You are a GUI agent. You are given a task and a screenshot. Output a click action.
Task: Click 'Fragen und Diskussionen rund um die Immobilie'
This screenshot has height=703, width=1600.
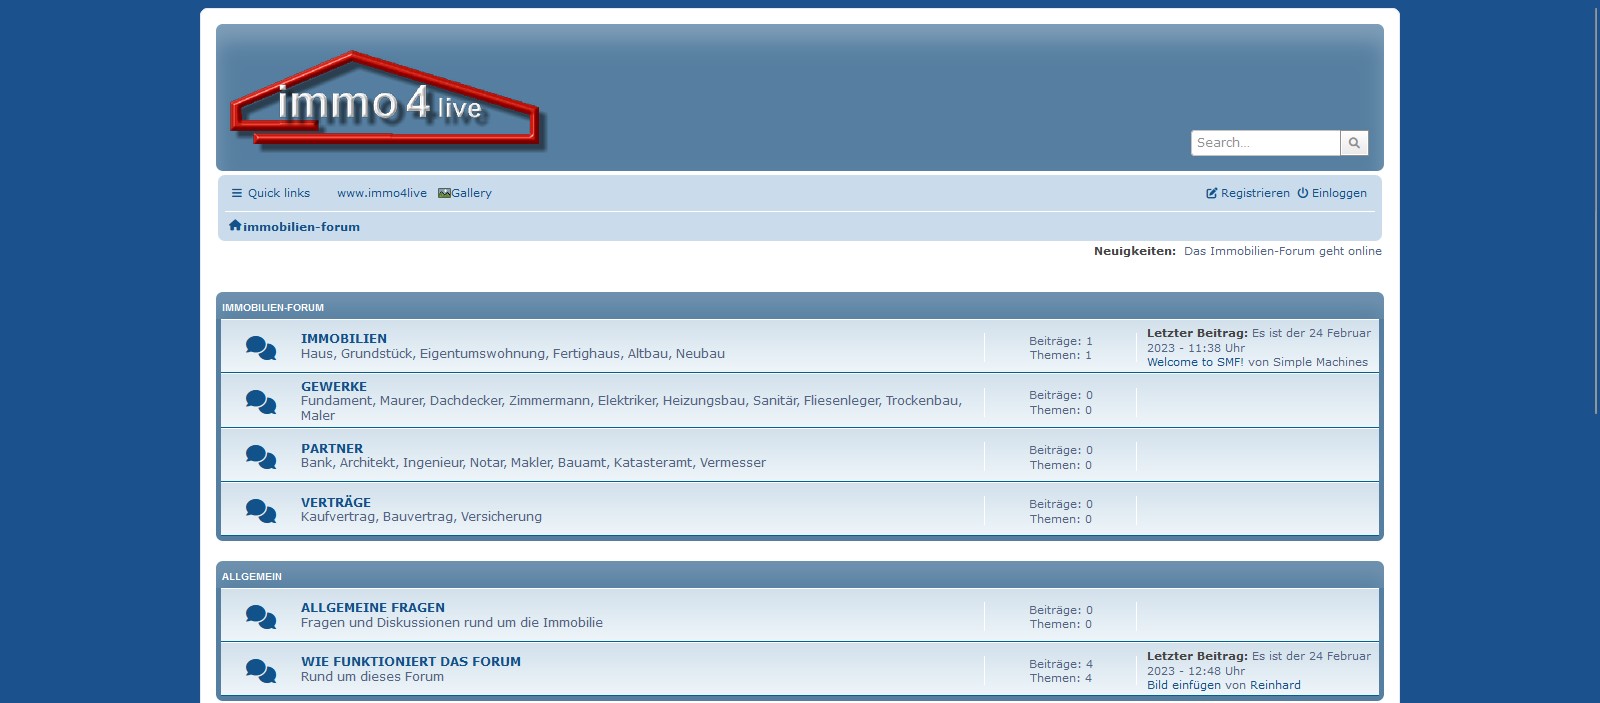pos(452,623)
